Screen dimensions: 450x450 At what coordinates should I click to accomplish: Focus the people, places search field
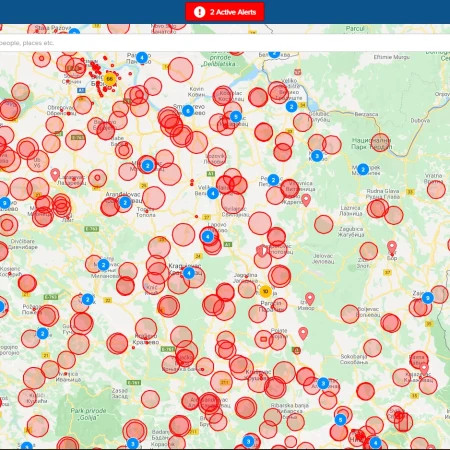coord(225,43)
